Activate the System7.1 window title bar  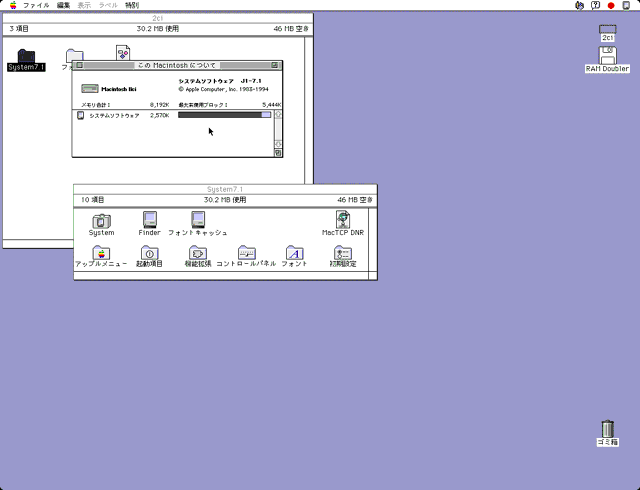click(225, 189)
